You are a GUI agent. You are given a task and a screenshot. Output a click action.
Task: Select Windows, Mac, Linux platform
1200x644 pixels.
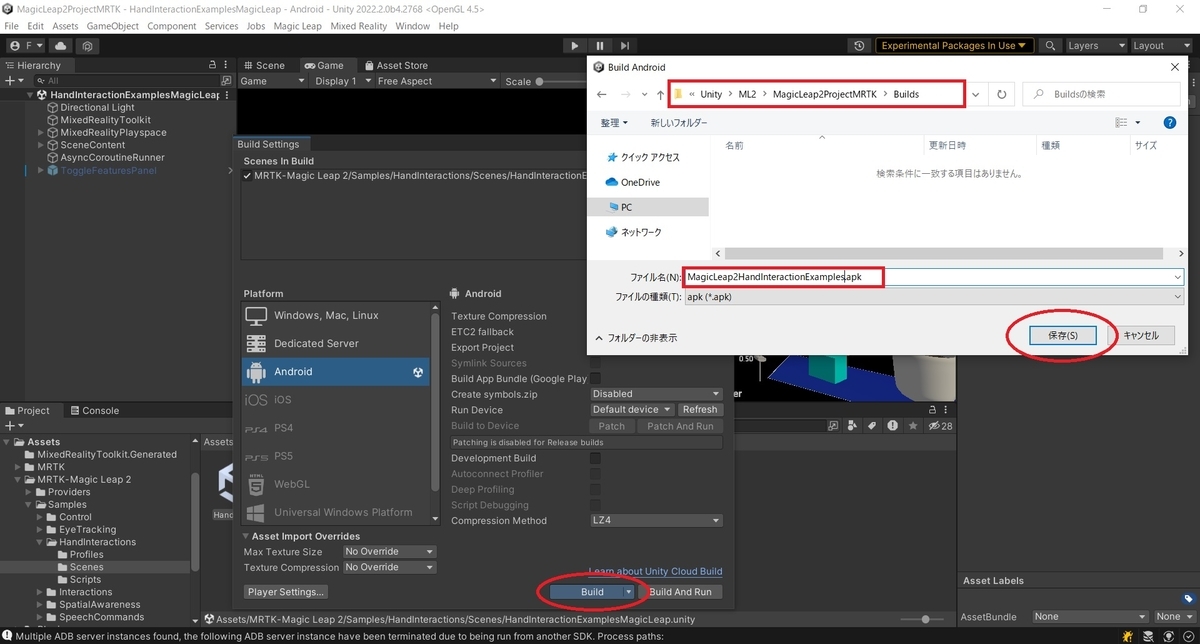338,315
